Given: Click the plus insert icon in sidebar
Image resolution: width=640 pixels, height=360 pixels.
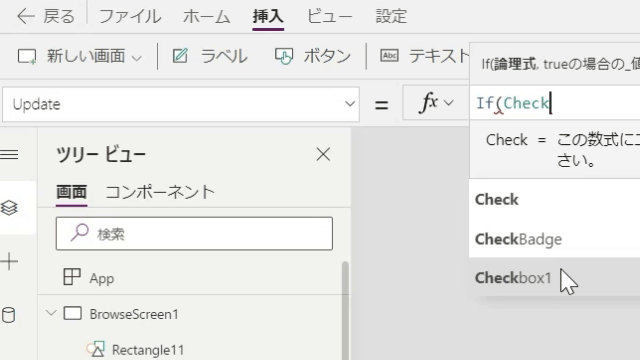Looking at the screenshot, I should pyautogui.click(x=9, y=261).
